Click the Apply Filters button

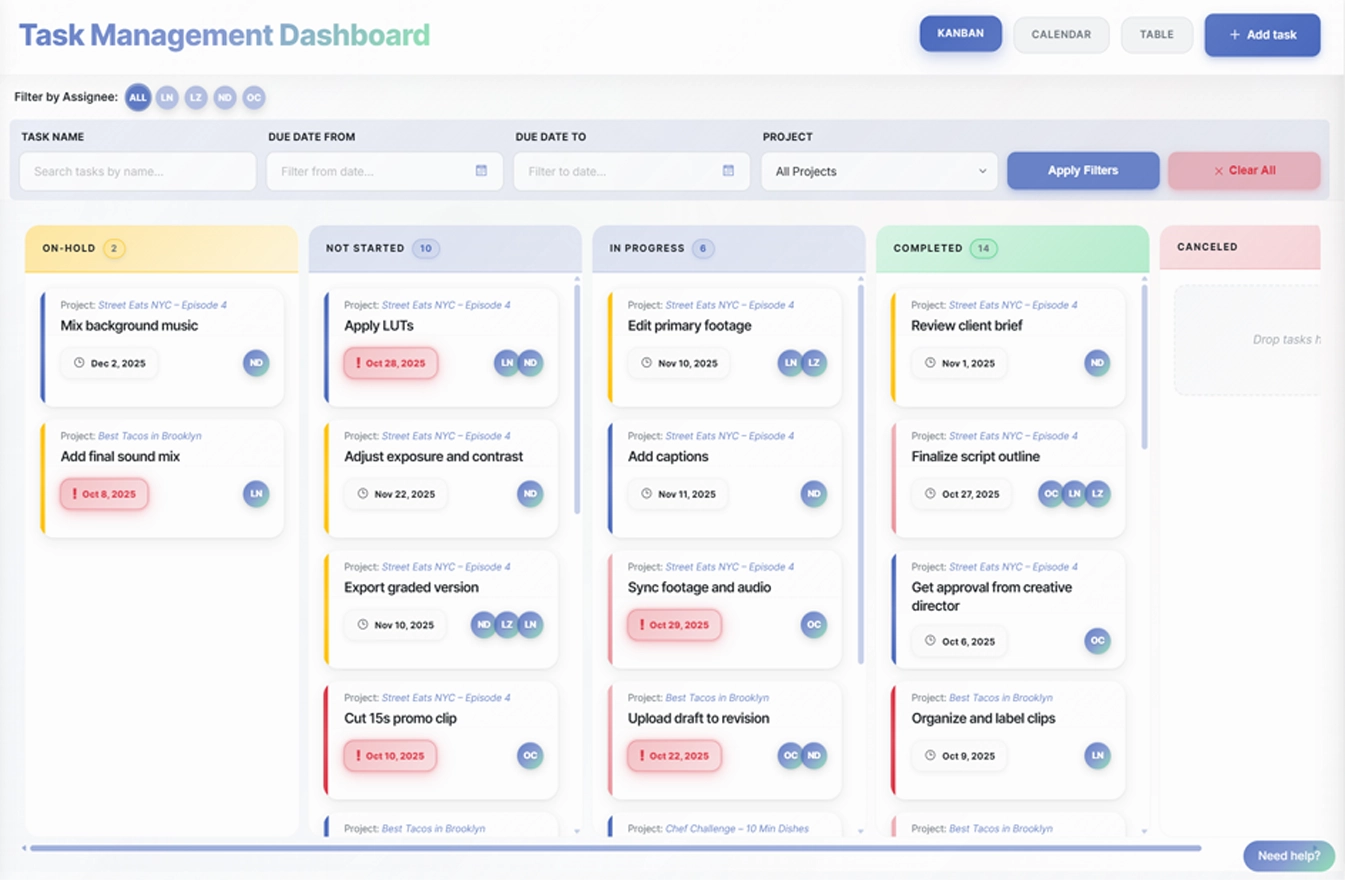1082,170
